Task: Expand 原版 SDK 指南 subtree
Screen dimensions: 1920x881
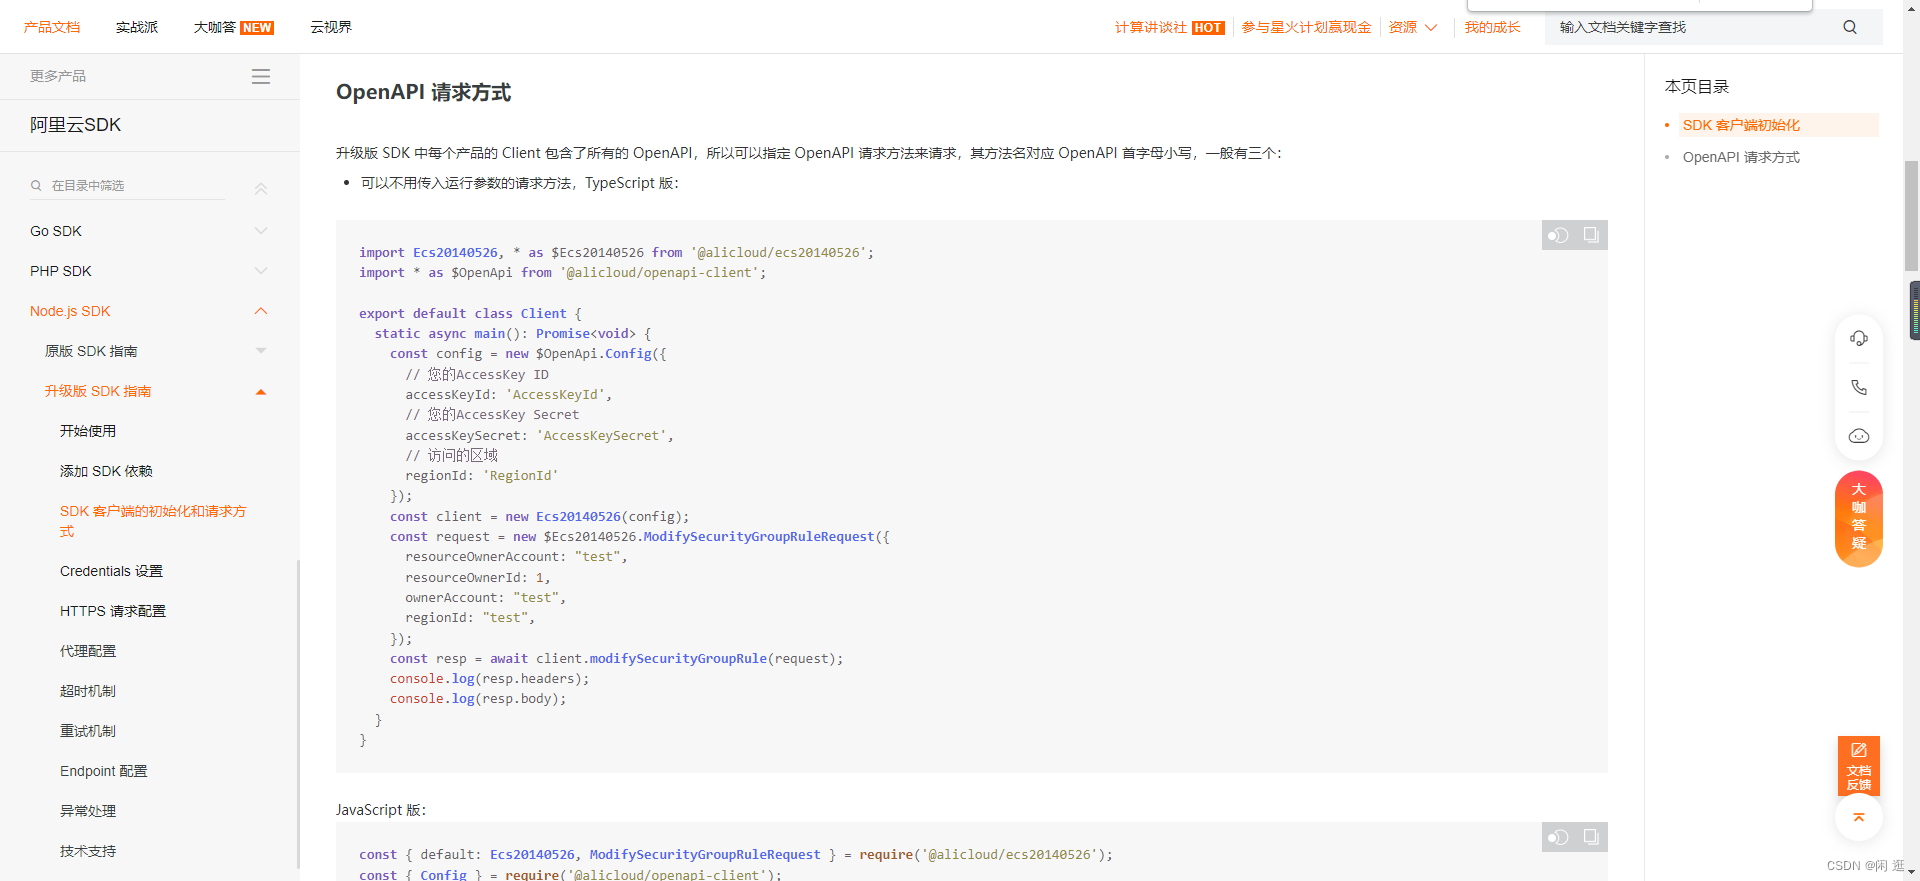Action: coord(261,351)
